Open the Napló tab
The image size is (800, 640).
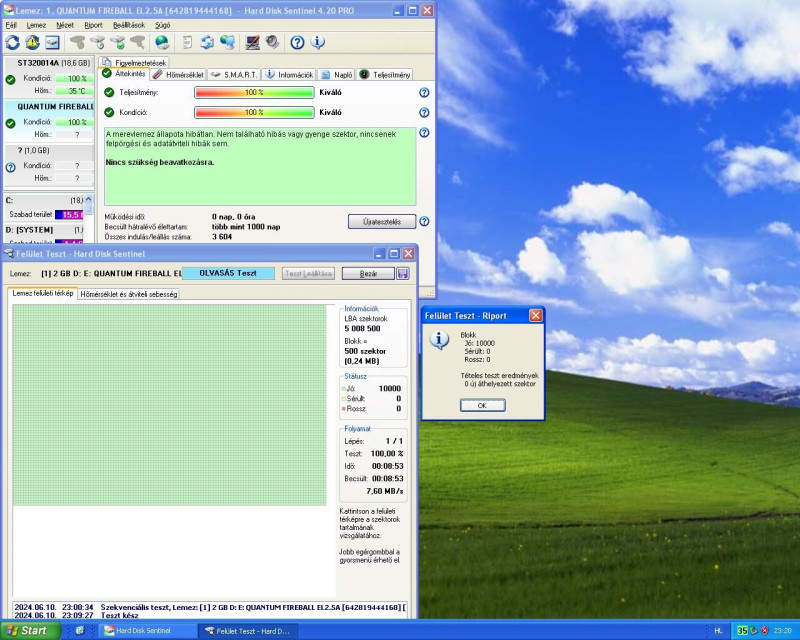click(336, 75)
